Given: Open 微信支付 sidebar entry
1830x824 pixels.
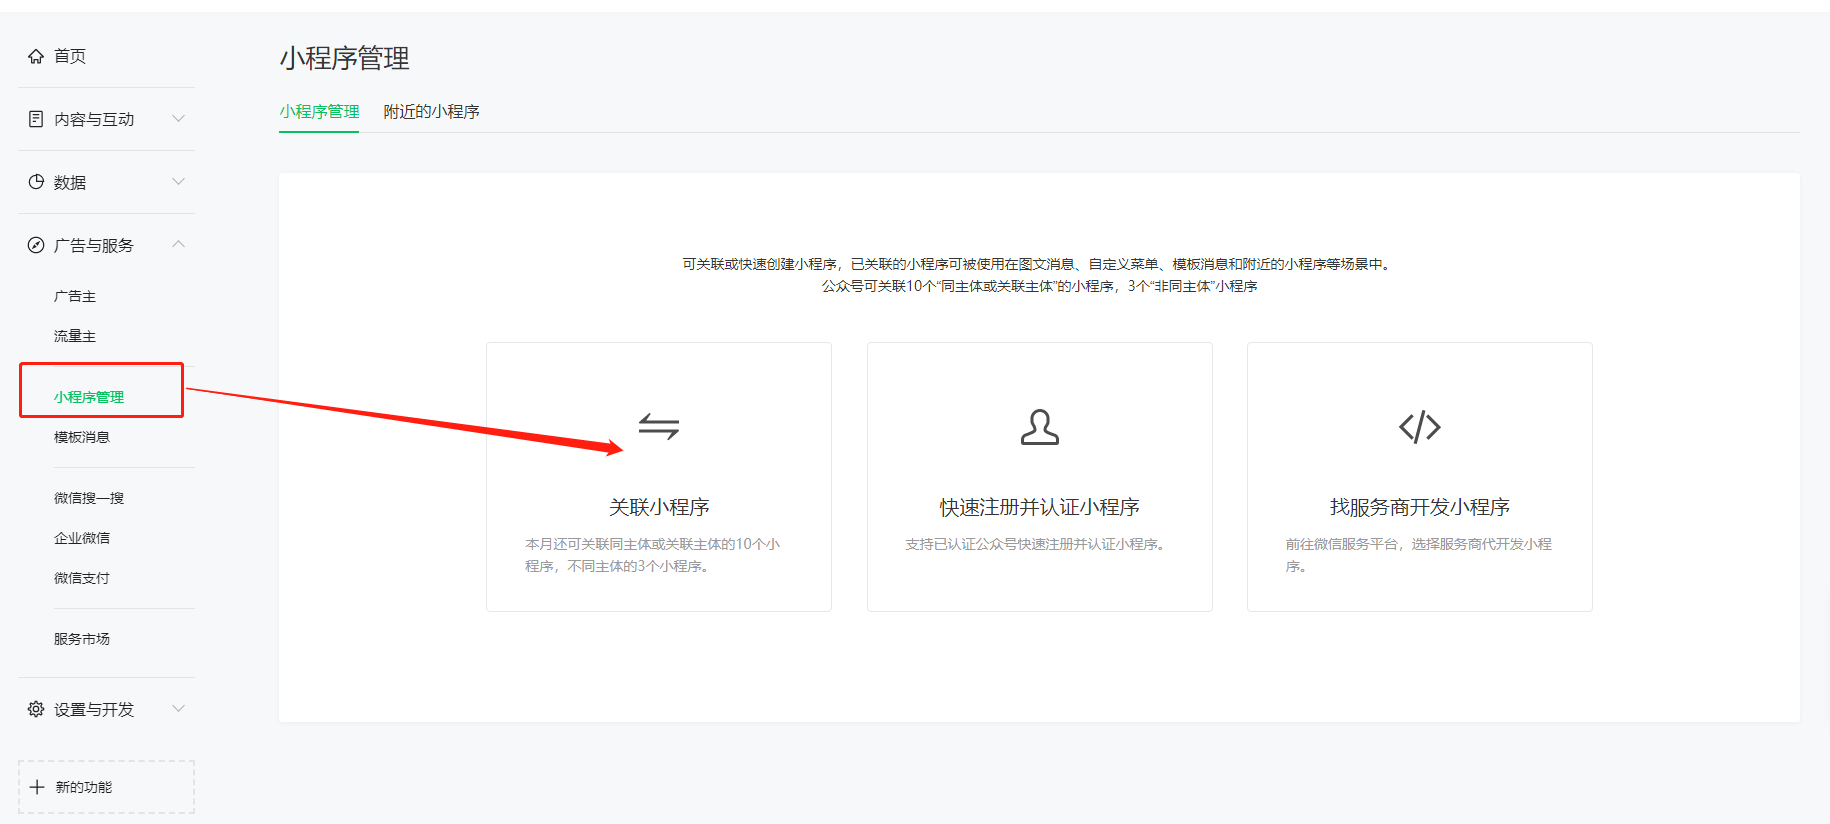Looking at the screenshot, I should coord(82,578).
